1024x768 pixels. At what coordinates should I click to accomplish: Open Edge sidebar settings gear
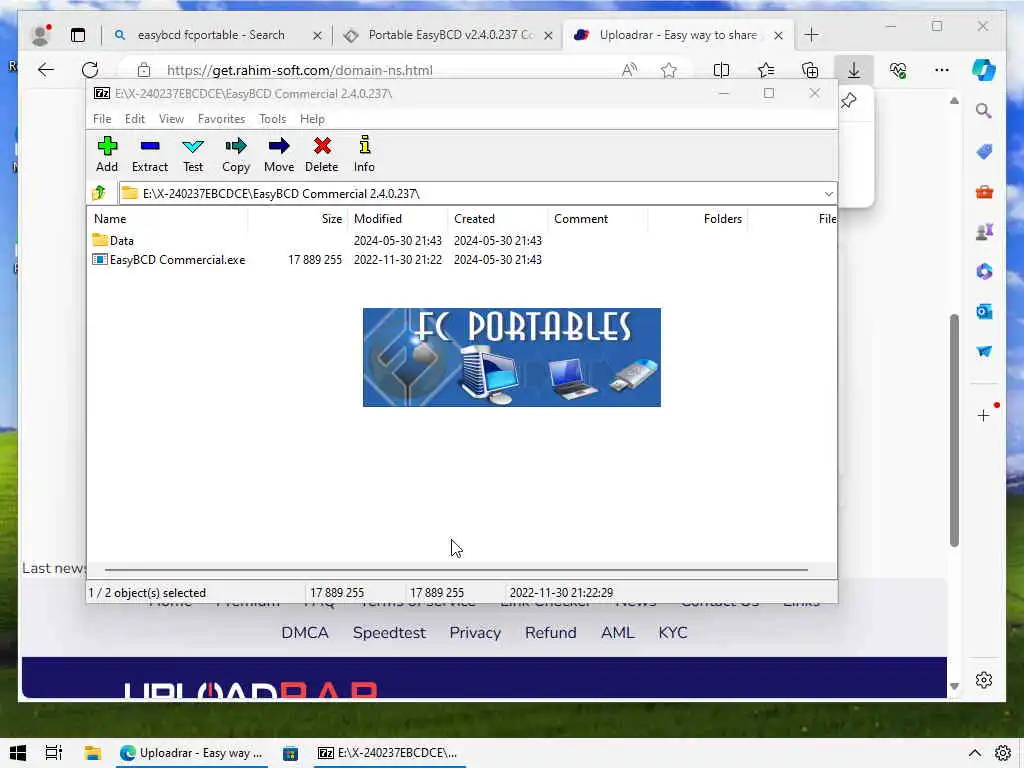[x=984, y=680]
